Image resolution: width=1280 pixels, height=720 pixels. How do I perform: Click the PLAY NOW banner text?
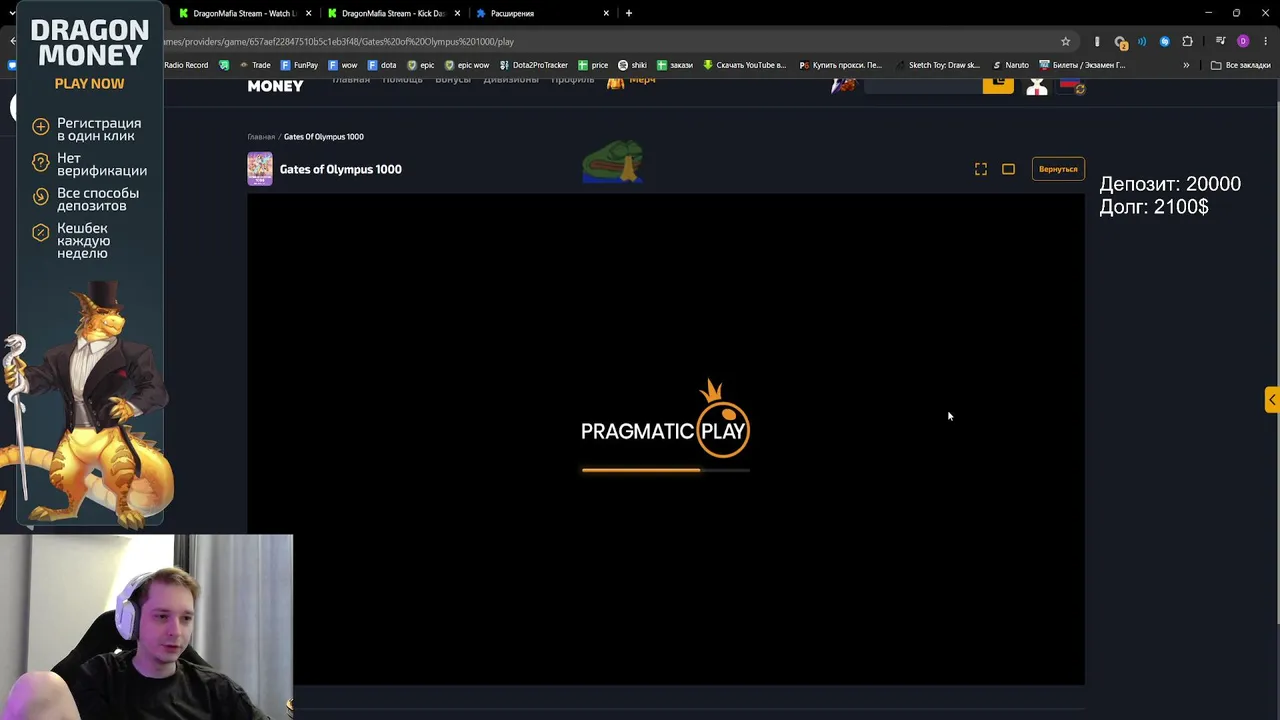click(90, 84)
